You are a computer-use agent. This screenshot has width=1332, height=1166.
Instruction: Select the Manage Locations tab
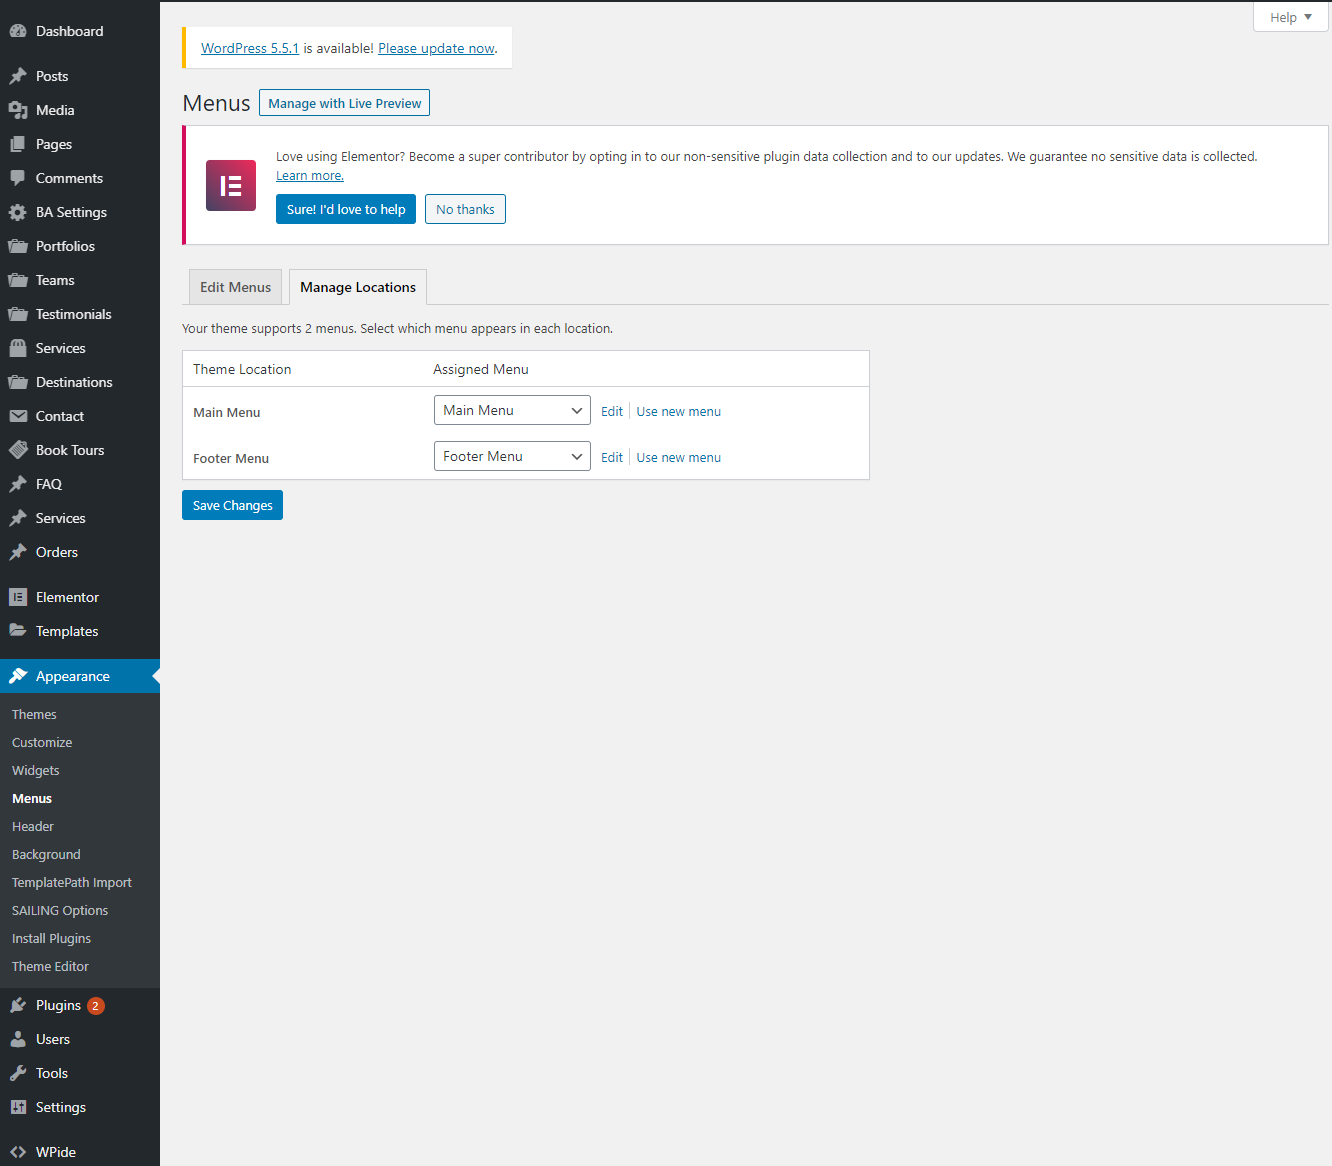358,287
